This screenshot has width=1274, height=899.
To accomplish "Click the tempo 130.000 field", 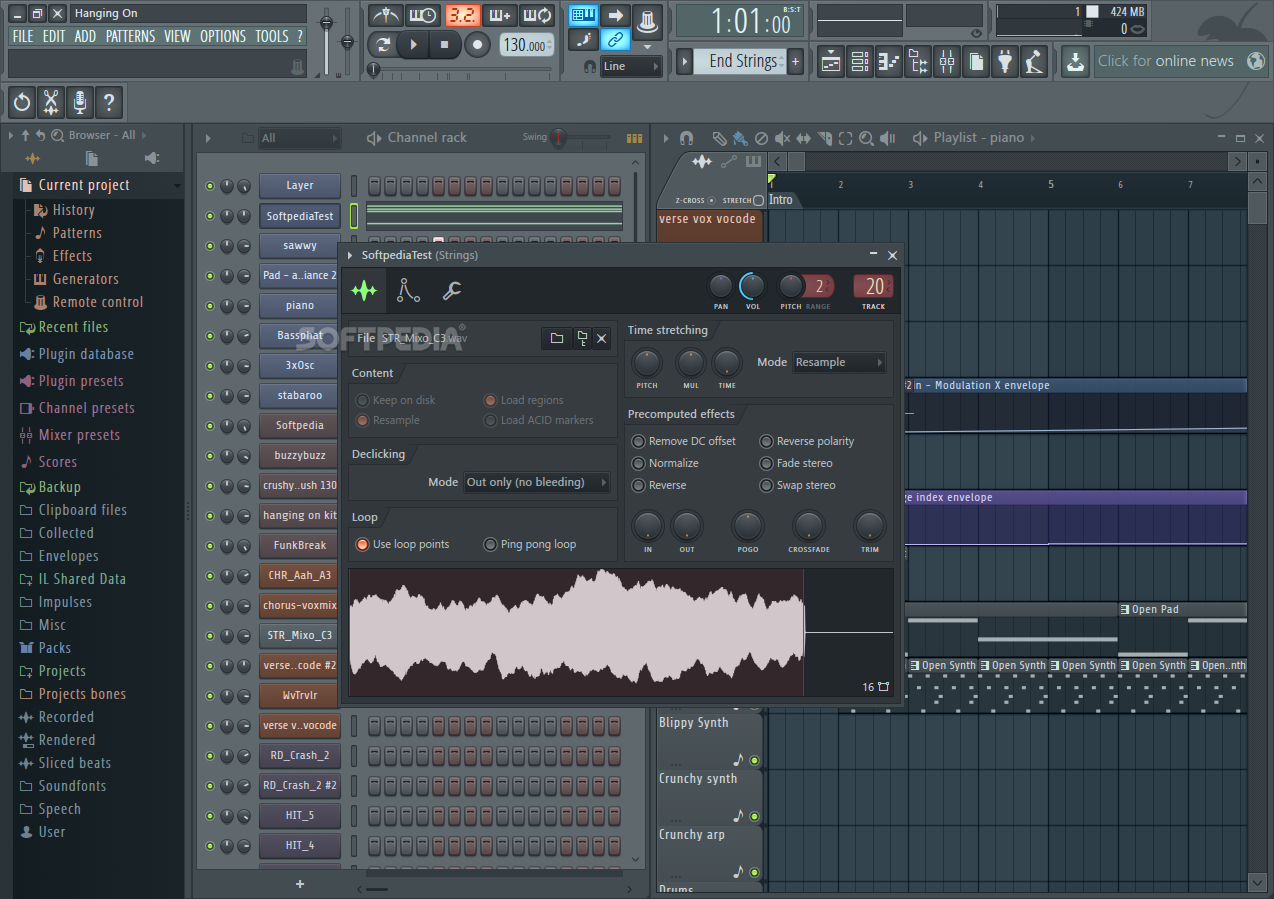I will [526, 45].
